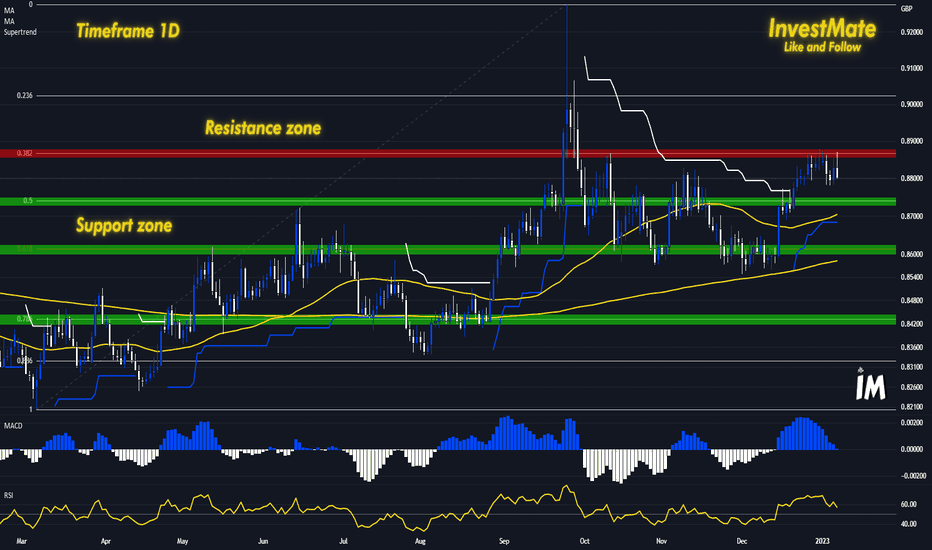Click the 'Like and Follow' text
The image size is (932, 550).
pos(822,47)
